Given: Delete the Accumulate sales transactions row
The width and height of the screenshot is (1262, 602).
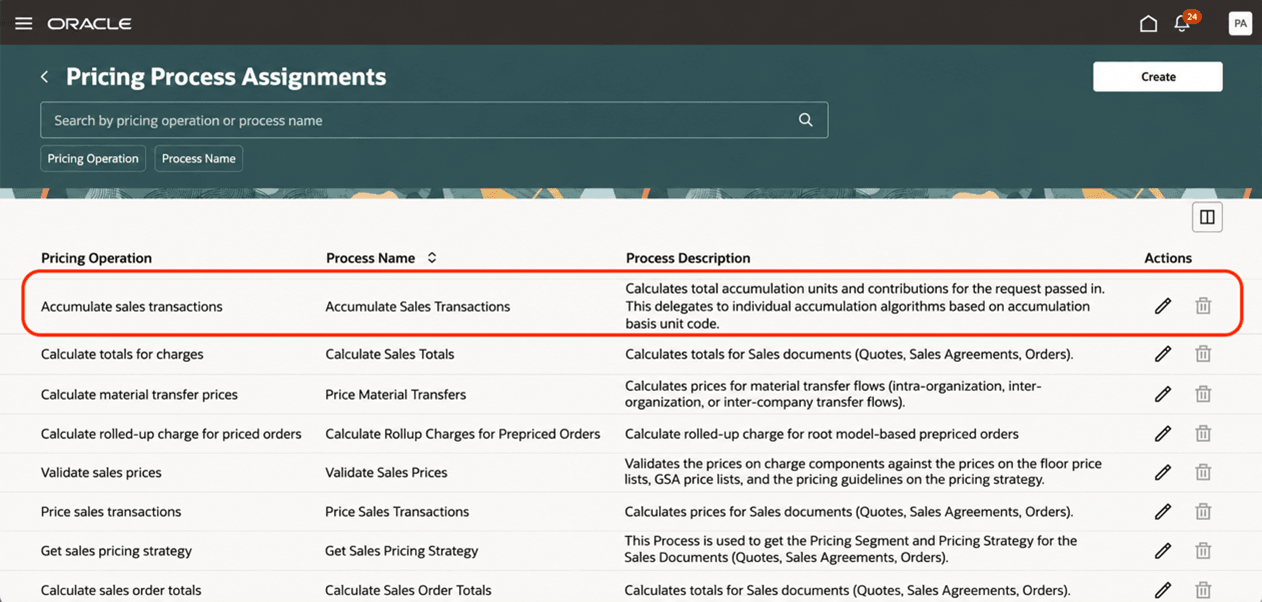Looking at the screenshot, I should point(1203,306).
